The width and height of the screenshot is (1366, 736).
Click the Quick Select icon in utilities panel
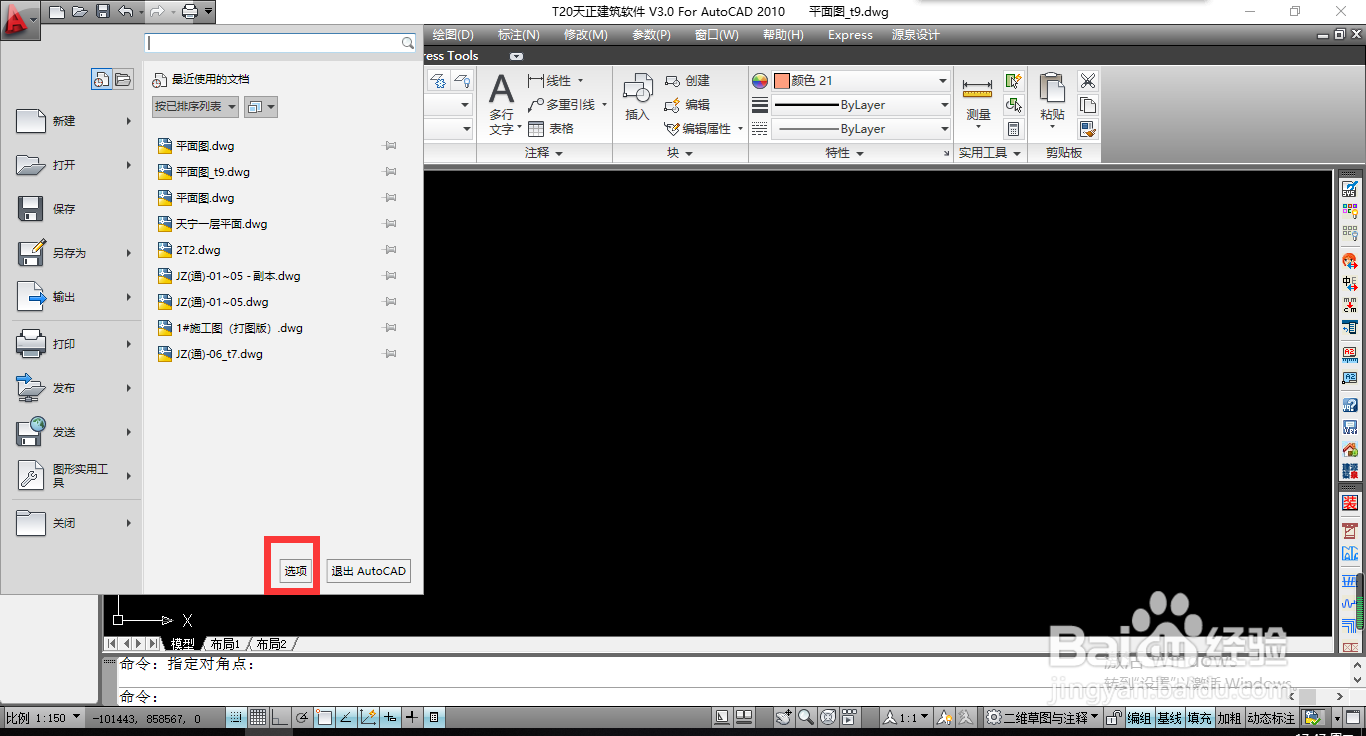[x=1013, y=81]
